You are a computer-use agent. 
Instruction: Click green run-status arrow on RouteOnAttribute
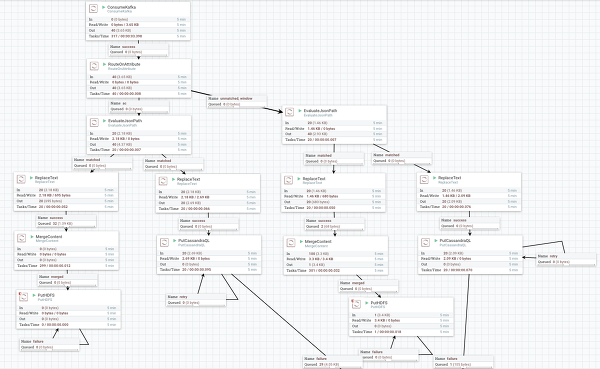coord(104,64)
